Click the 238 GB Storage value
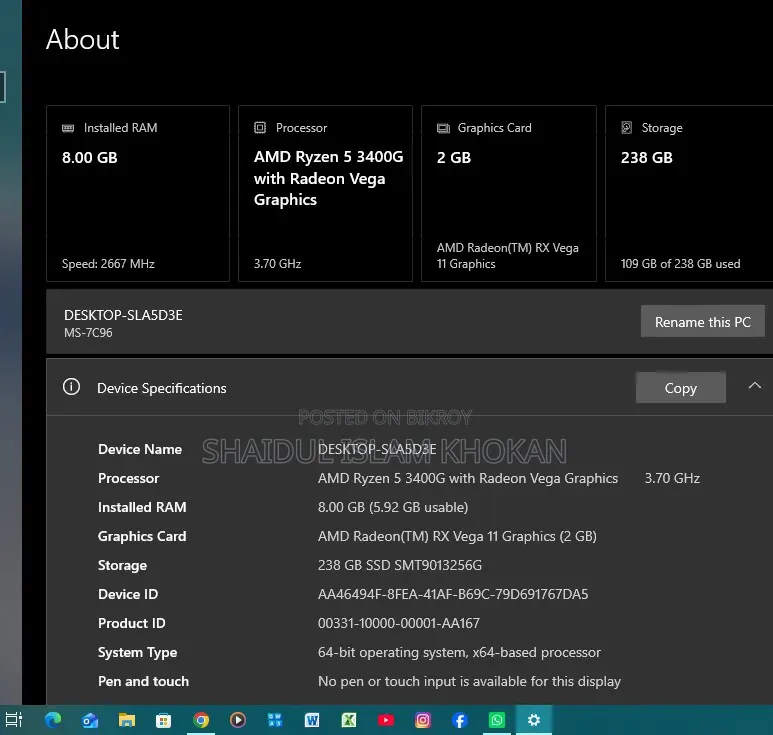 click(646, 157)
